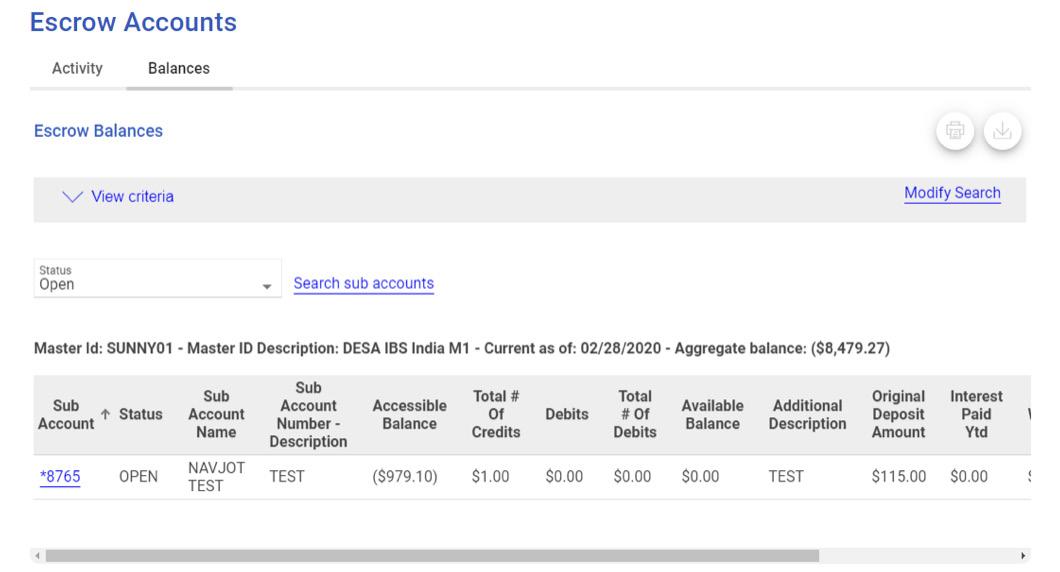Switch to the Activity tab
The image size is (1060, 572).
[x=77, y=68]
